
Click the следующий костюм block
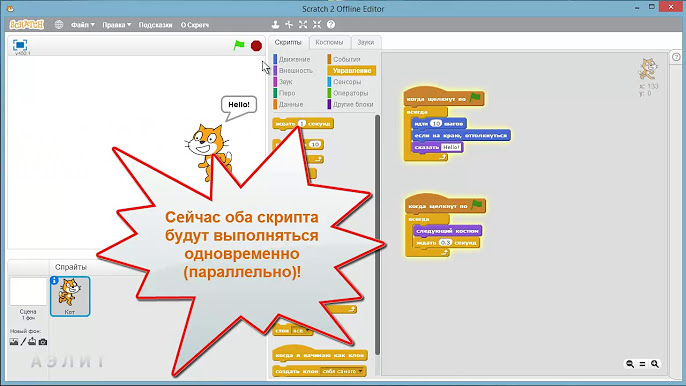pyautogui.click(x=448, y=231)
